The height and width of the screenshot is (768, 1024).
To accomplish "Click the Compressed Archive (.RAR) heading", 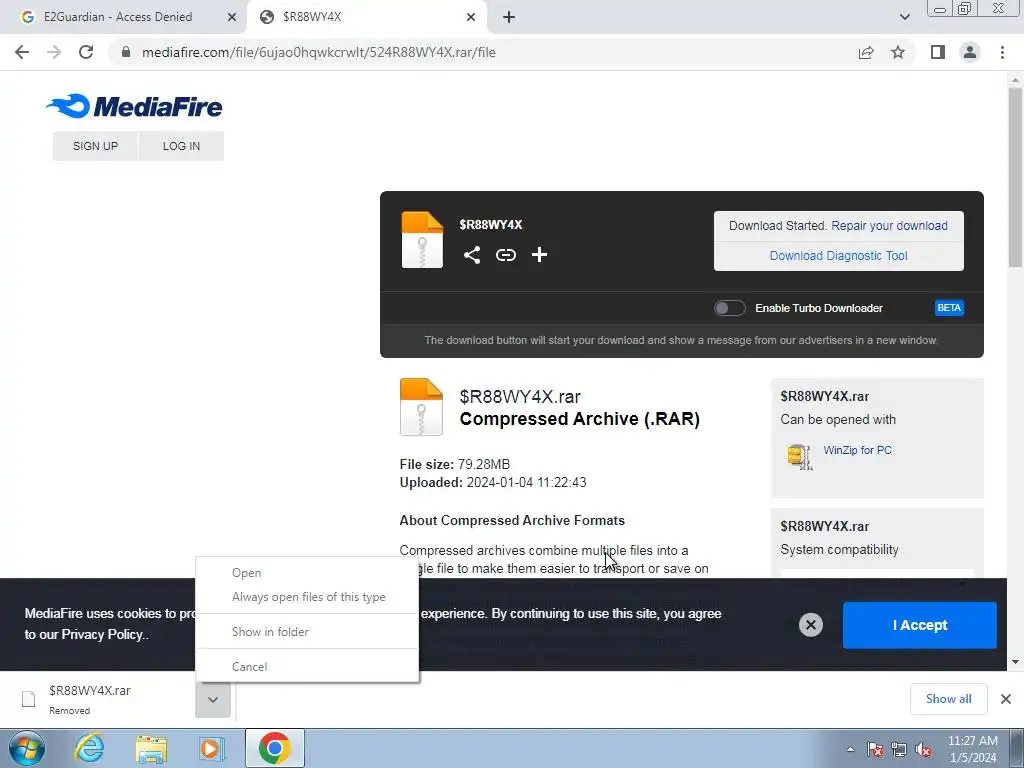I will pos(579,419).
